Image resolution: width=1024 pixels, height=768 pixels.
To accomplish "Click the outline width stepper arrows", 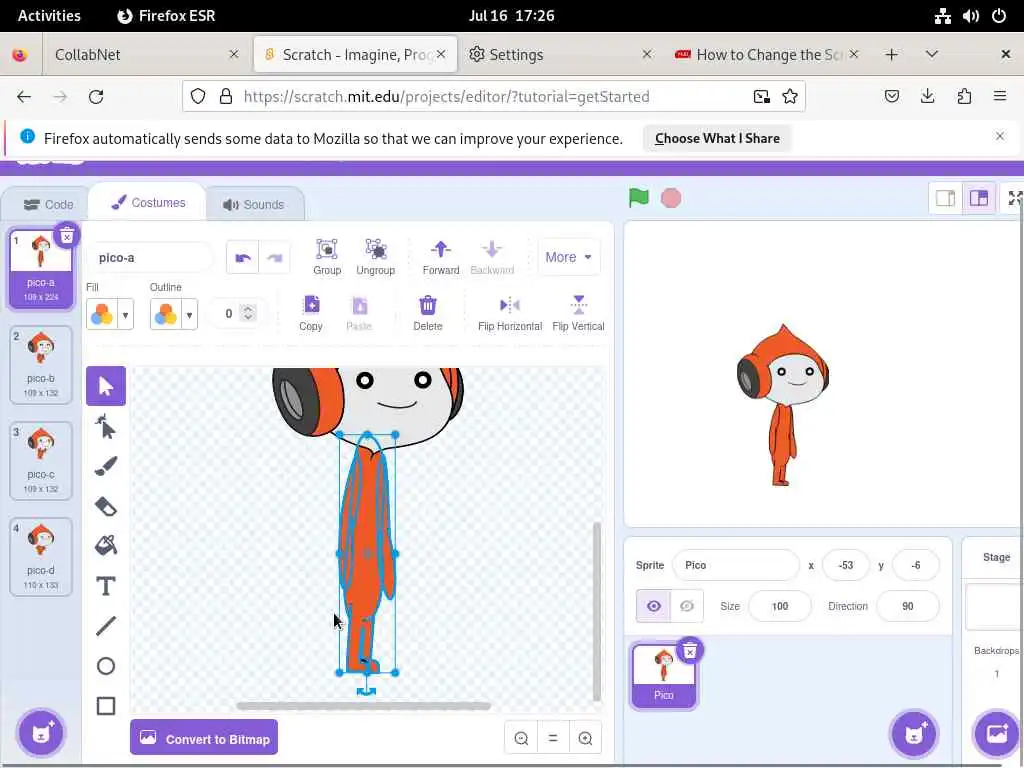I will click(248, 313).
